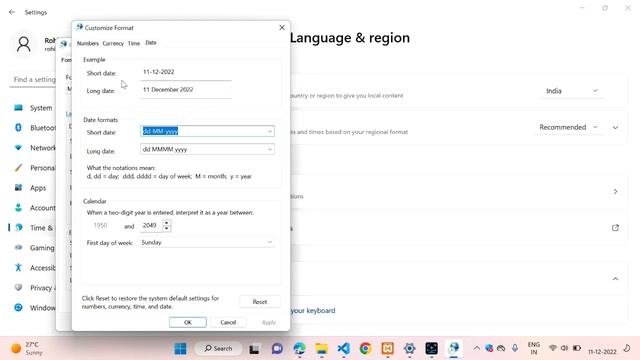Screen dimensions: 640x360
Task: Select Time & language via the globe icon
Action: [x=18, y=228]
